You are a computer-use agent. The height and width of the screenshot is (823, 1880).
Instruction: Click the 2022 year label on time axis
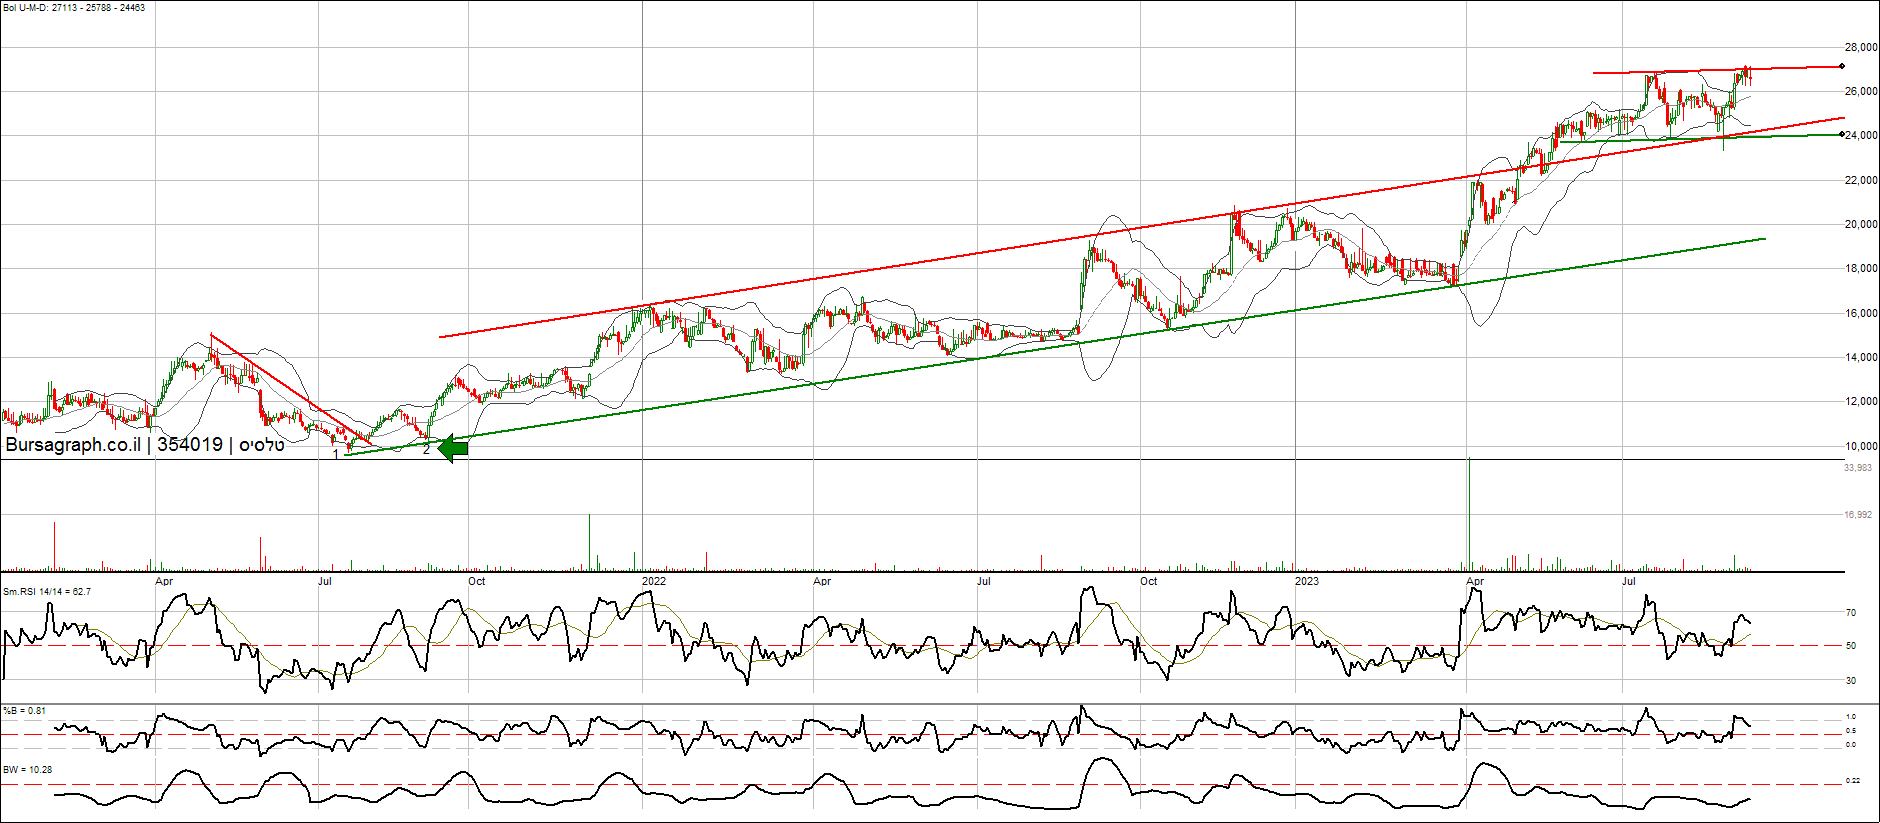653,581
